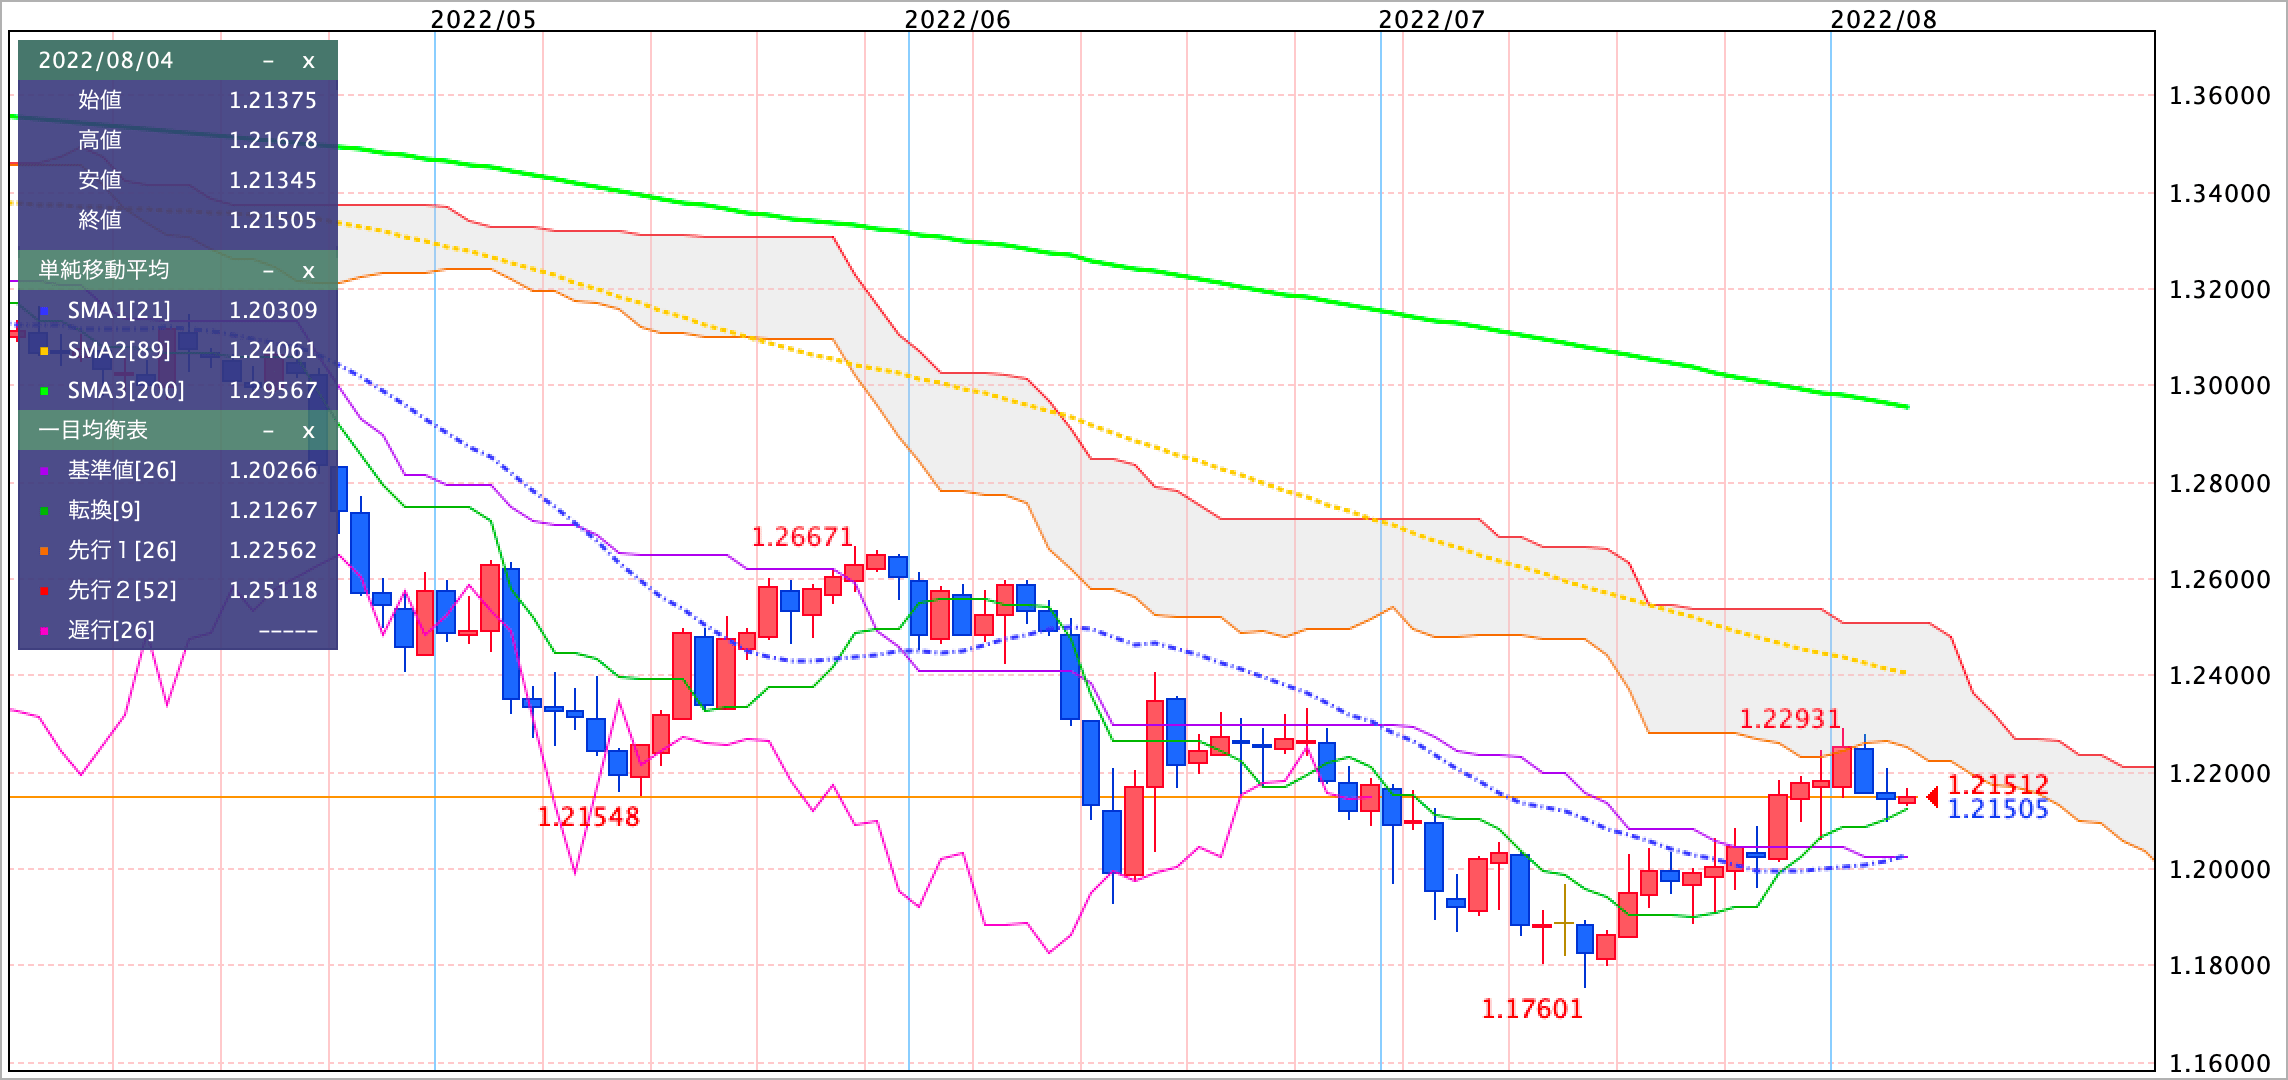Click the 先行１[26] orange color marker
The height and width of the screenshot is (1080, 2288).
(x=44, y=551)
